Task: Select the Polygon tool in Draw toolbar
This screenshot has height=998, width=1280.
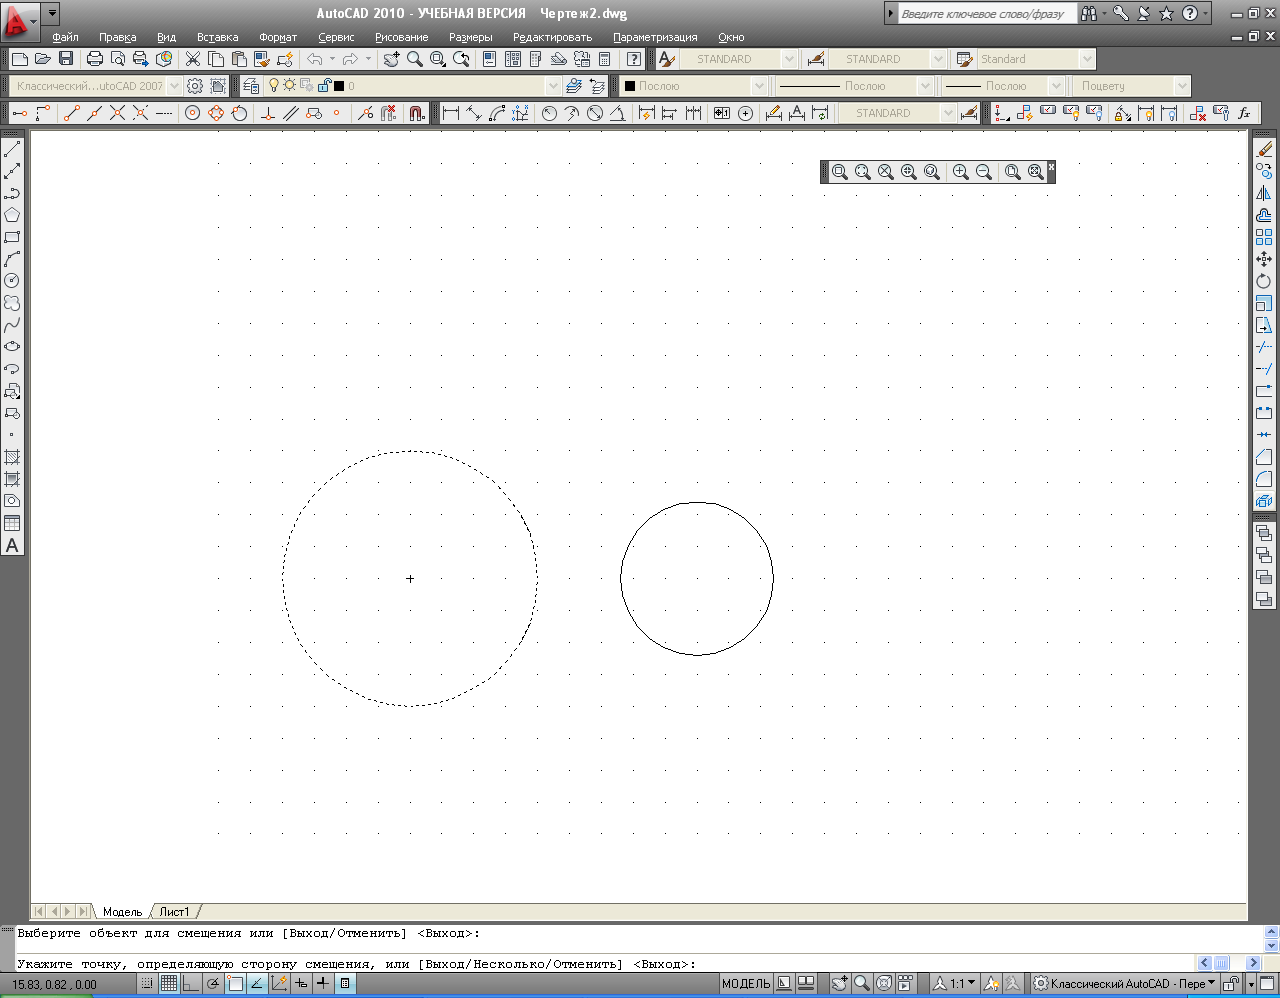Action: click(12, 215)
